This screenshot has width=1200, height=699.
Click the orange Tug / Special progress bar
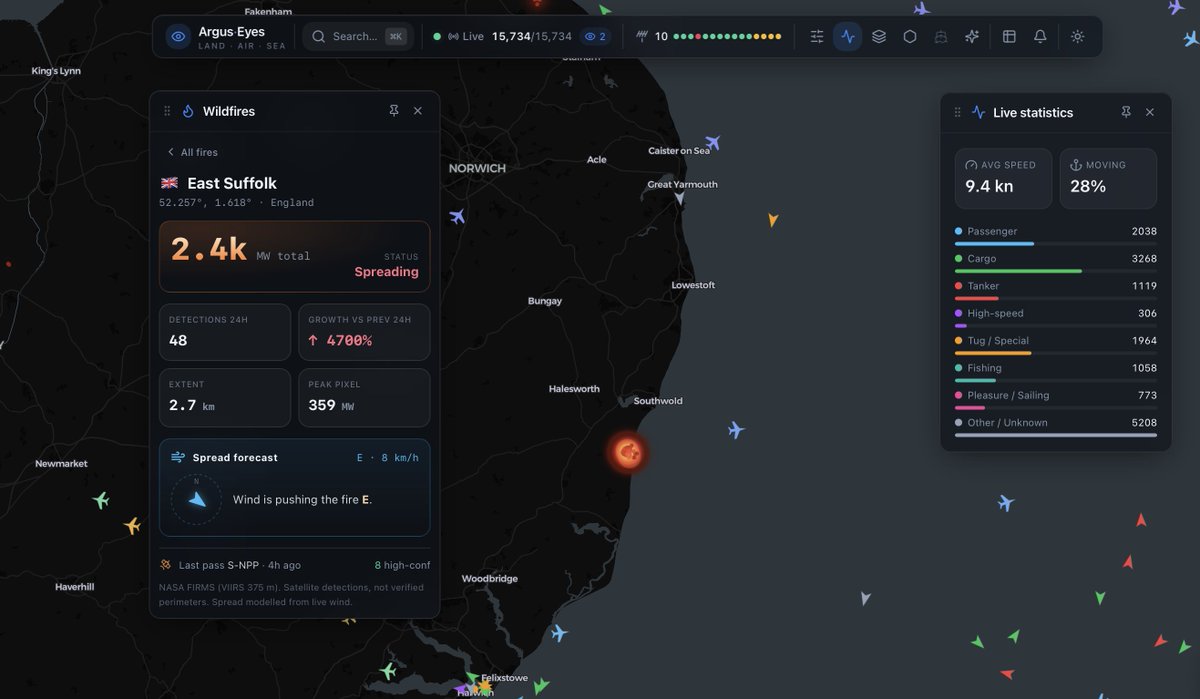click(993, 353)
